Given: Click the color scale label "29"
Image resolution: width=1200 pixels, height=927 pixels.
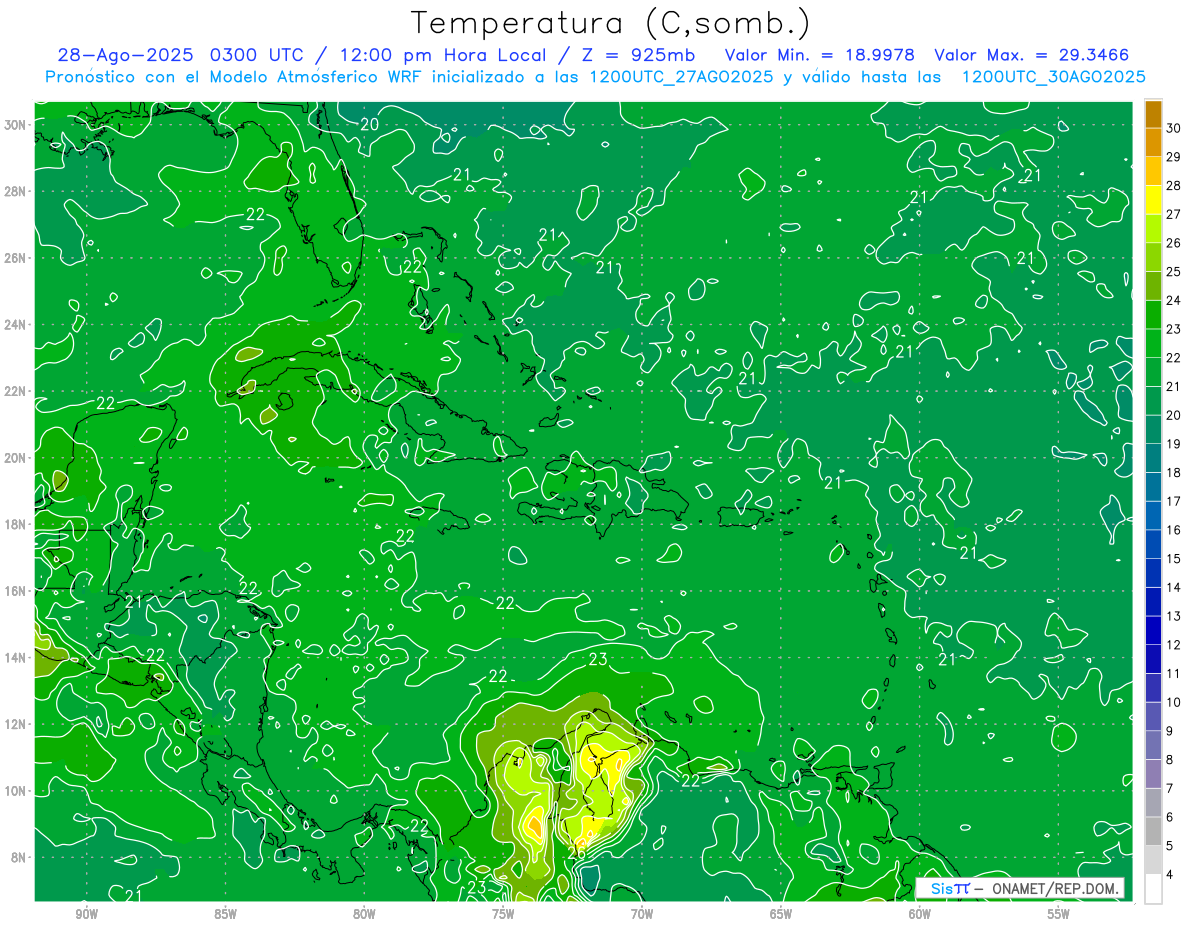Looking at the screenshot, I should [1174, 157].
